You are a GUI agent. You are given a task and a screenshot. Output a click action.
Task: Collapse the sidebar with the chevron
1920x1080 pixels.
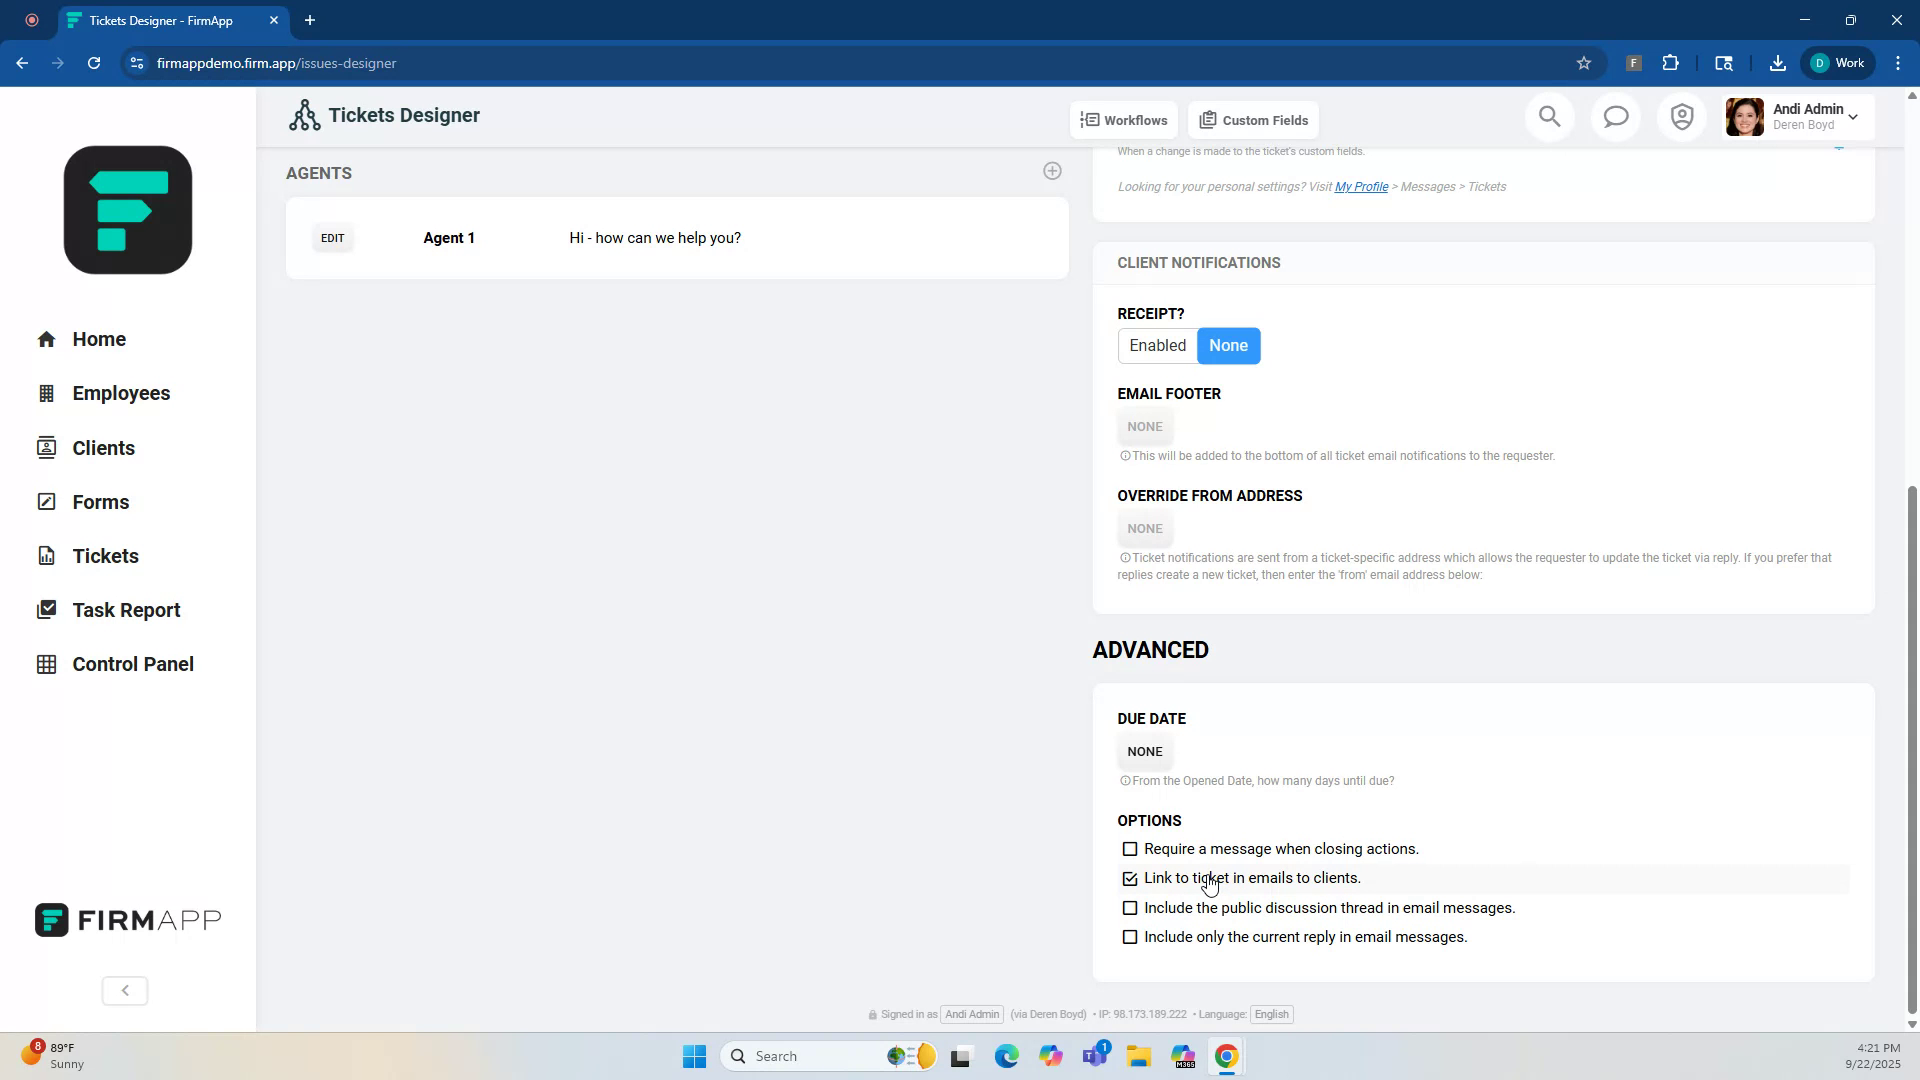(124, 990)
